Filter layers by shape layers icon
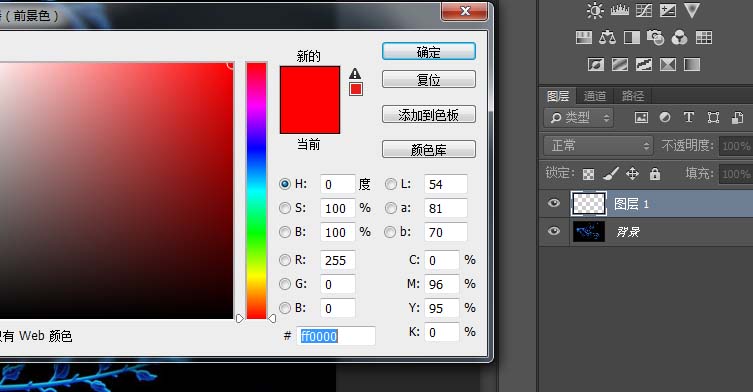The image size is (753, 392). coord(713,118)
